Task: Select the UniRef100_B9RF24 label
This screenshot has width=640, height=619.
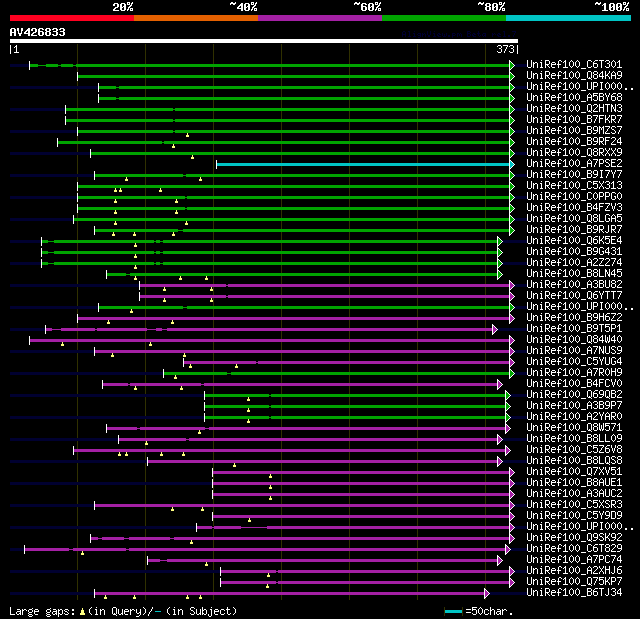Action: coord(574,142)
